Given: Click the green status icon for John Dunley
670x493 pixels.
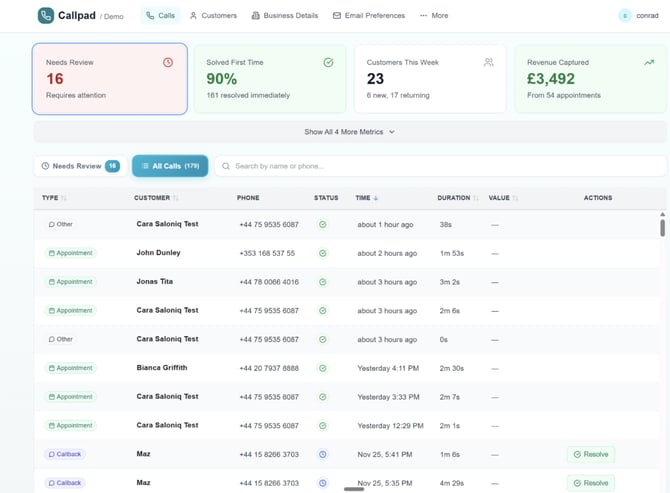Looking at the screenshot, I should [x=322, y=253].
